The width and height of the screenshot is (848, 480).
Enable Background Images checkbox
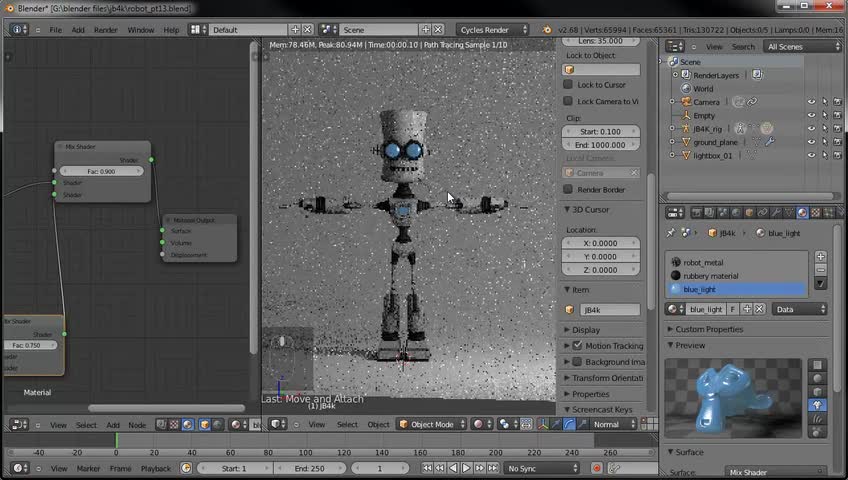(578, 362)
